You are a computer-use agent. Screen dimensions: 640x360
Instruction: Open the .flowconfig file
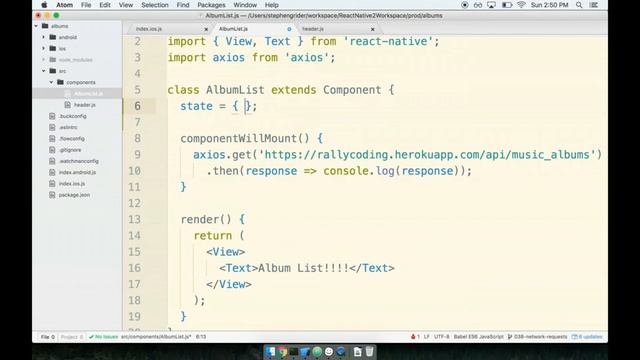click(72, 139)
